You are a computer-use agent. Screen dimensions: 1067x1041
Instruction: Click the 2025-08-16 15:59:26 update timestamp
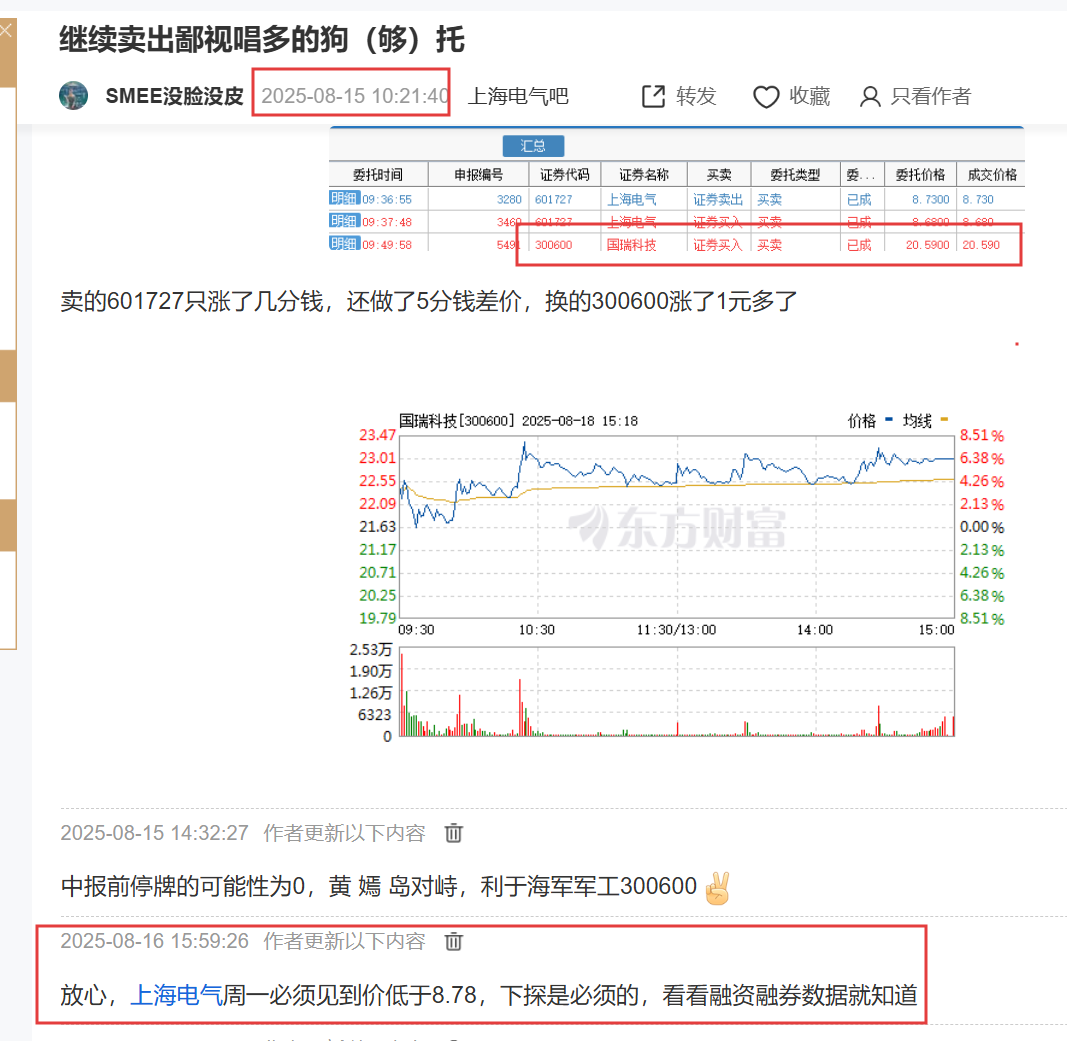pos(154,941)
